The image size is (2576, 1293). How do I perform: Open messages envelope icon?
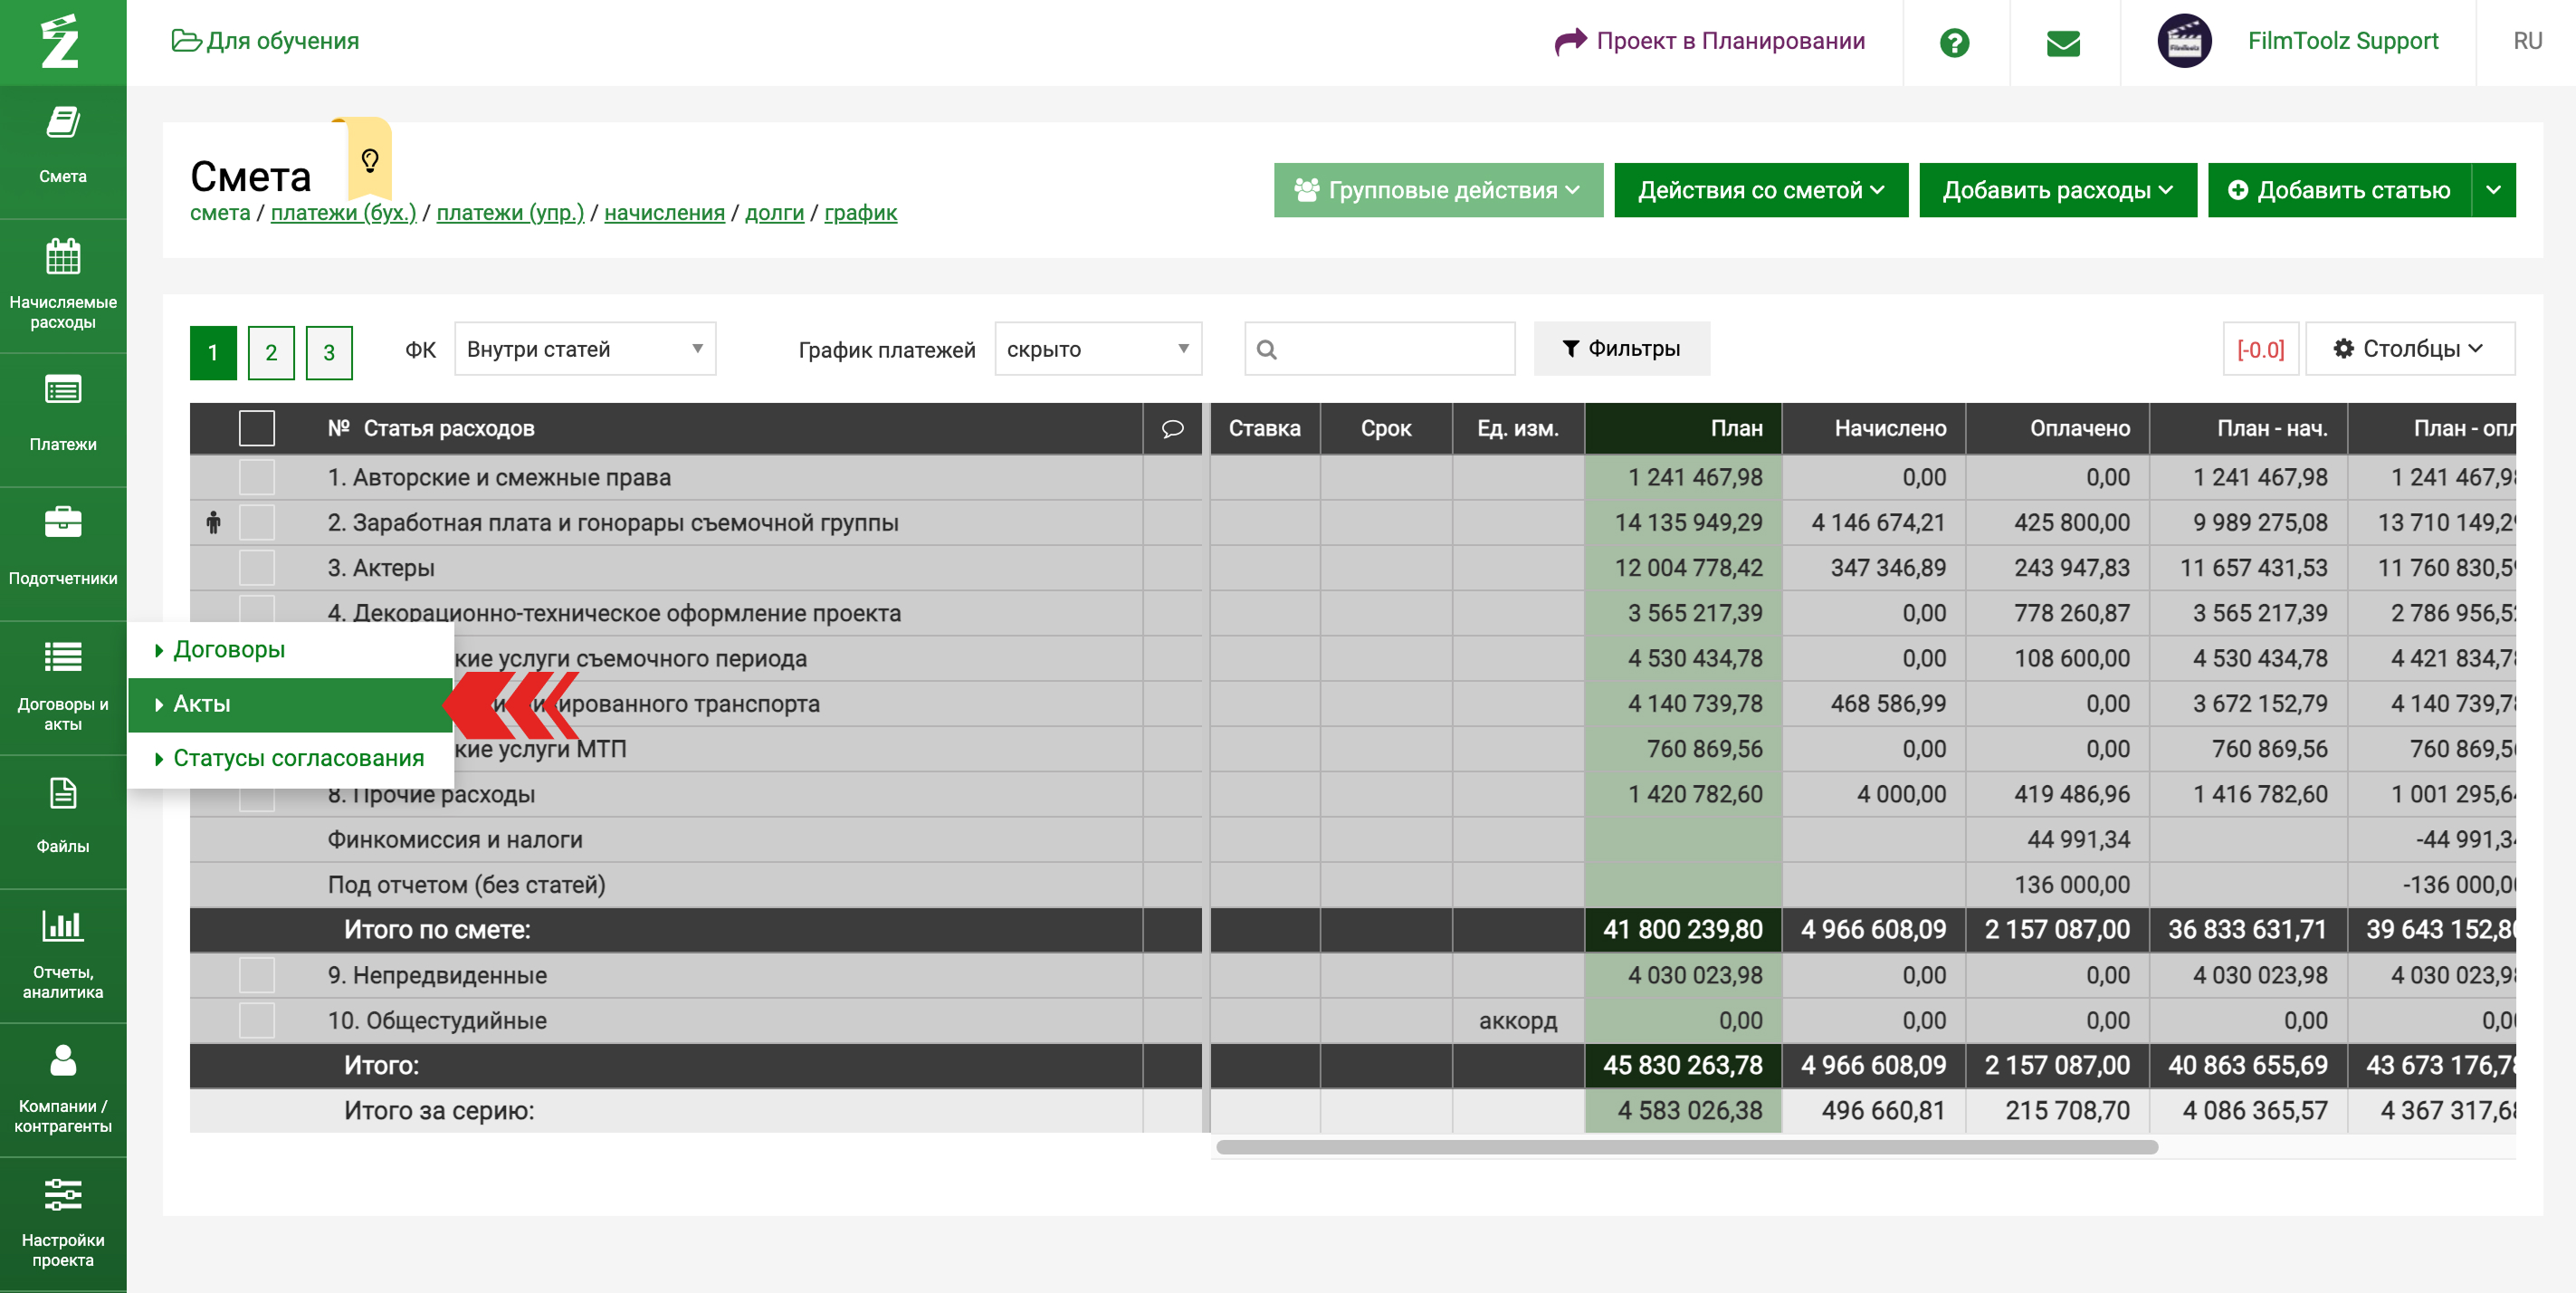click(x=2062, y=42)
